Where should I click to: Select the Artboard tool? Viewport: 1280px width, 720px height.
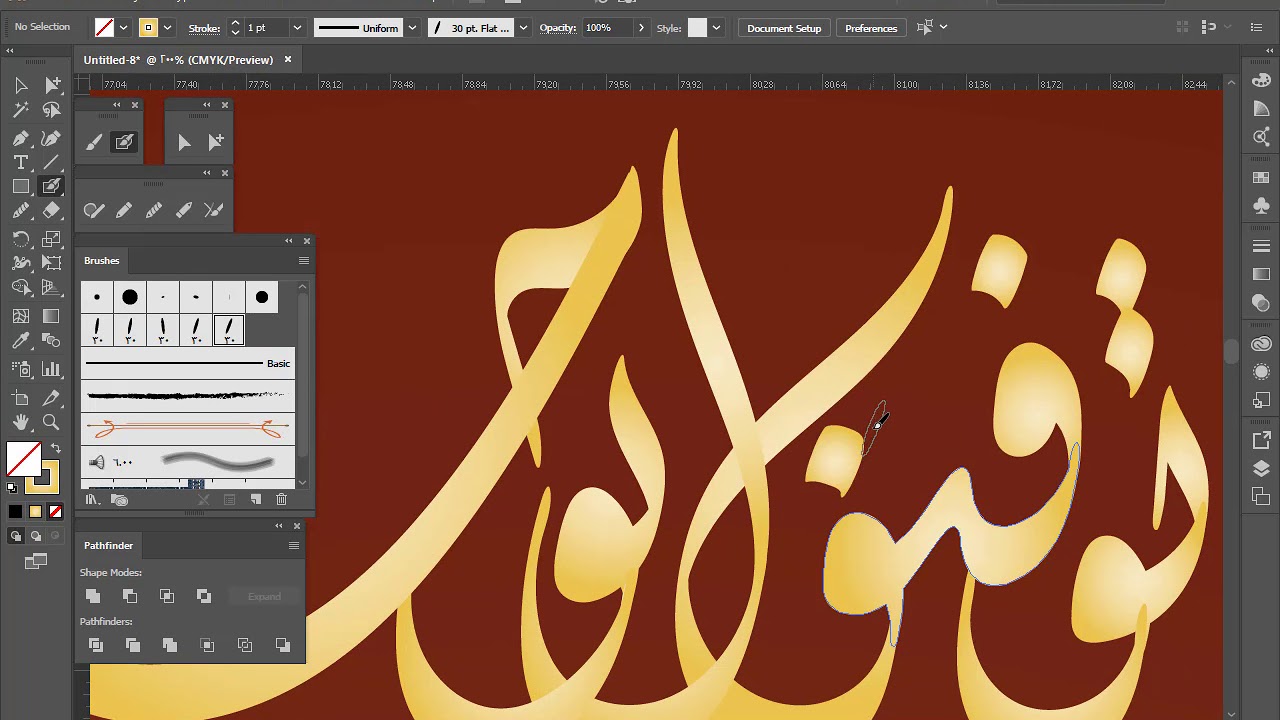click(21, 398)
